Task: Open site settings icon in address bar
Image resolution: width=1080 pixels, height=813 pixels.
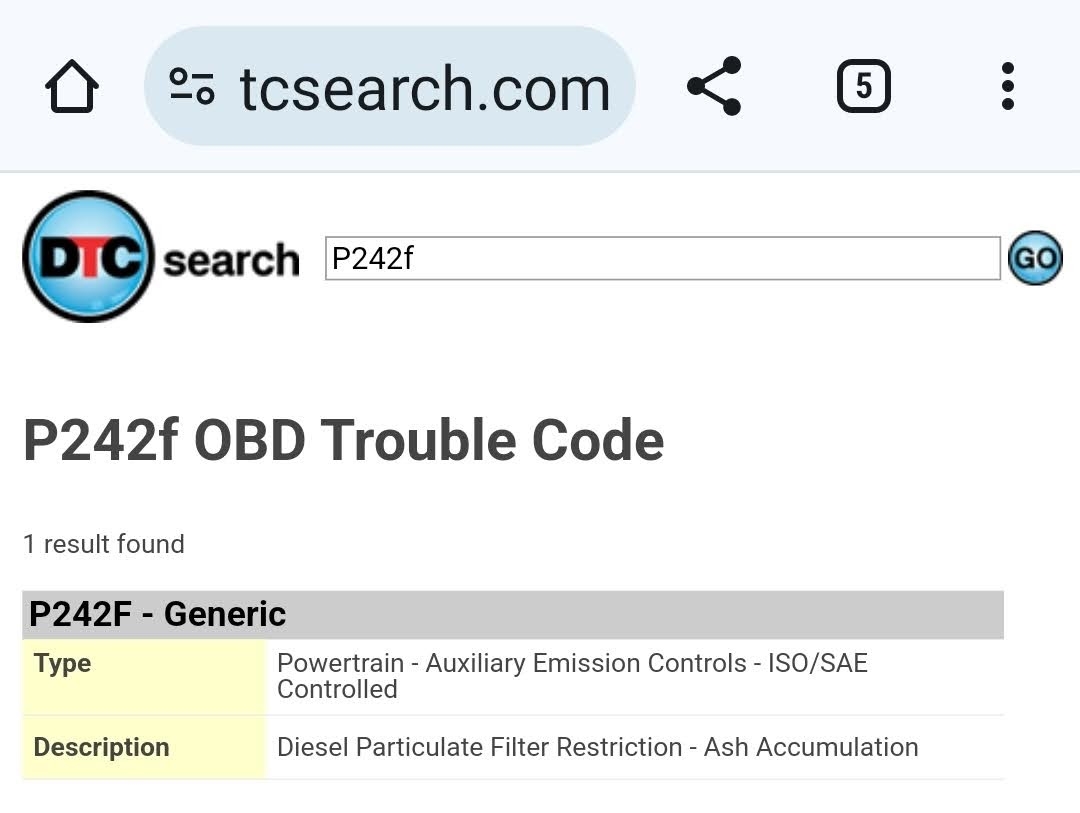Action: tap(191, 87)
